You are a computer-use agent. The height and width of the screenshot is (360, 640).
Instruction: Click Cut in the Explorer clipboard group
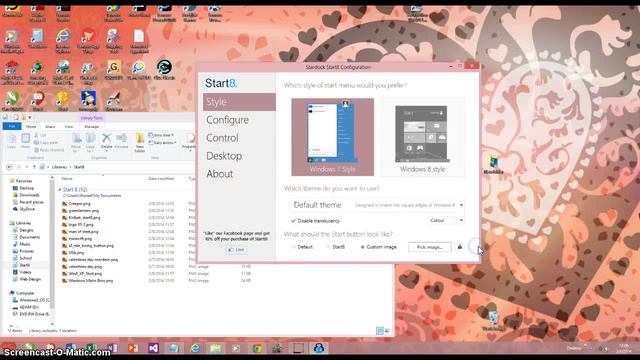(40, 135)
